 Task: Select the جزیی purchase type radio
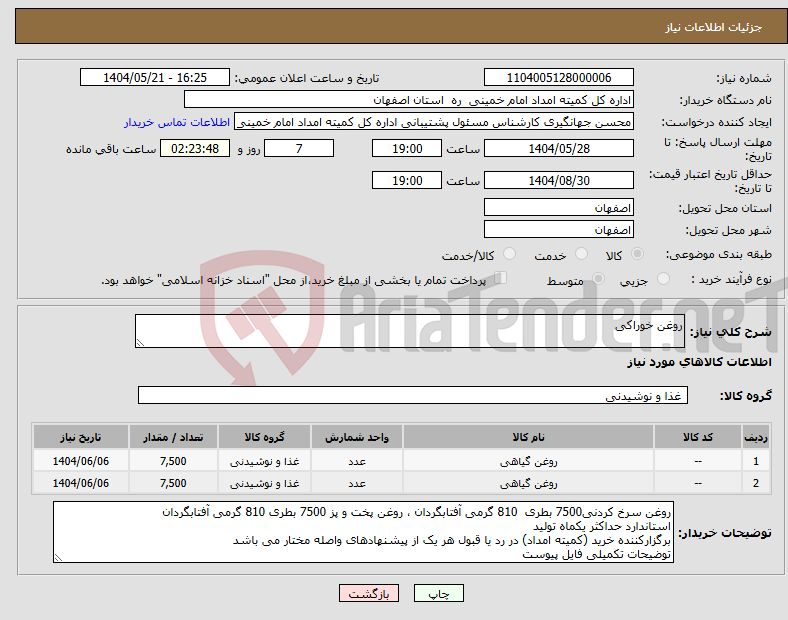pos(663,278)
